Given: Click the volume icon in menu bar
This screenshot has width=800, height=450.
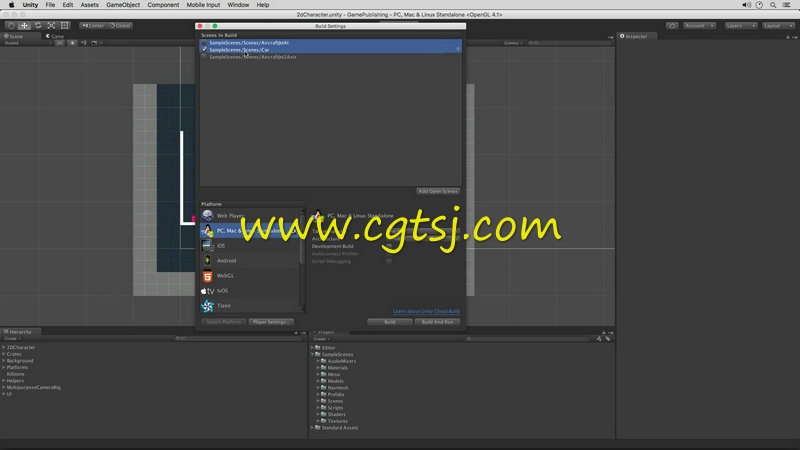Looking at the screenshot, I should pyautogui.click(x=746, y=5).
